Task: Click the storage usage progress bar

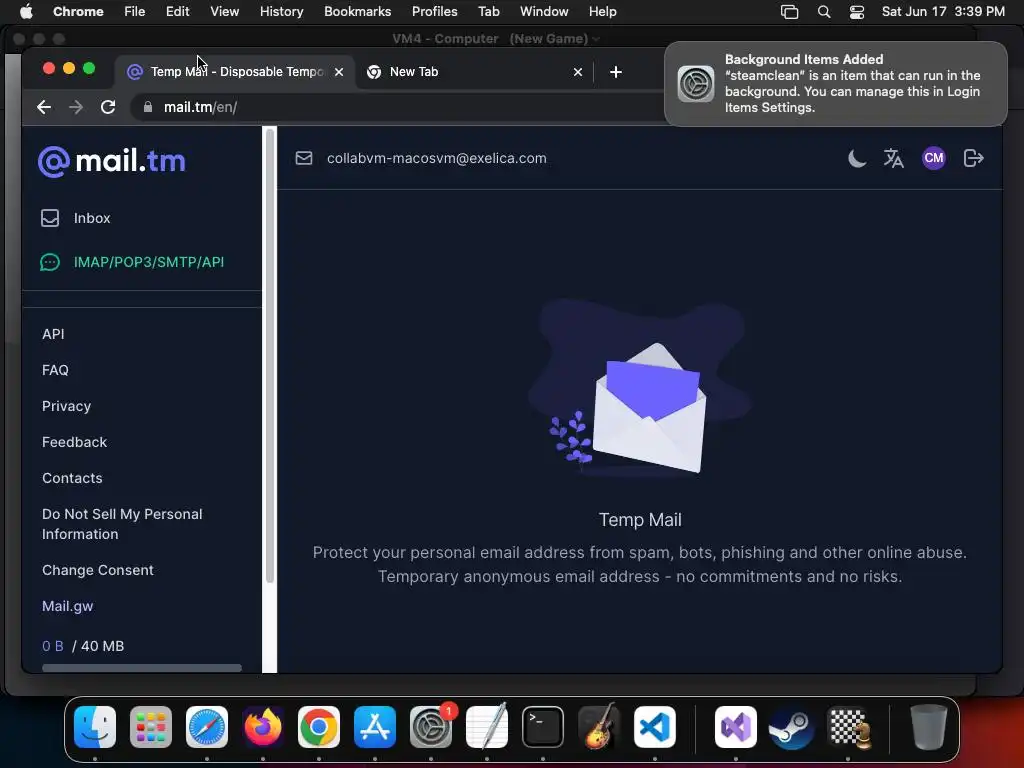Action: (142, 667)
